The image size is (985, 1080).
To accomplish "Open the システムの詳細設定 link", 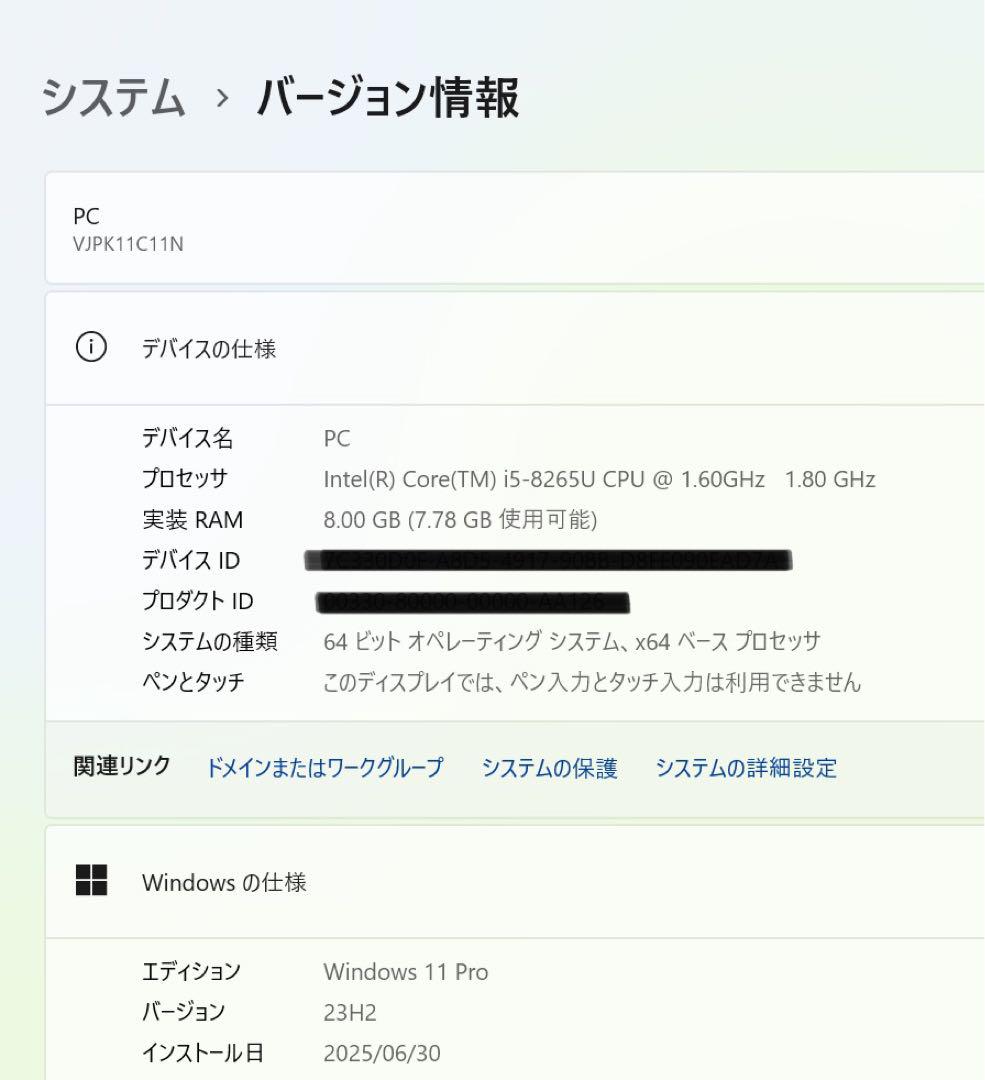I will coord(746,767).
